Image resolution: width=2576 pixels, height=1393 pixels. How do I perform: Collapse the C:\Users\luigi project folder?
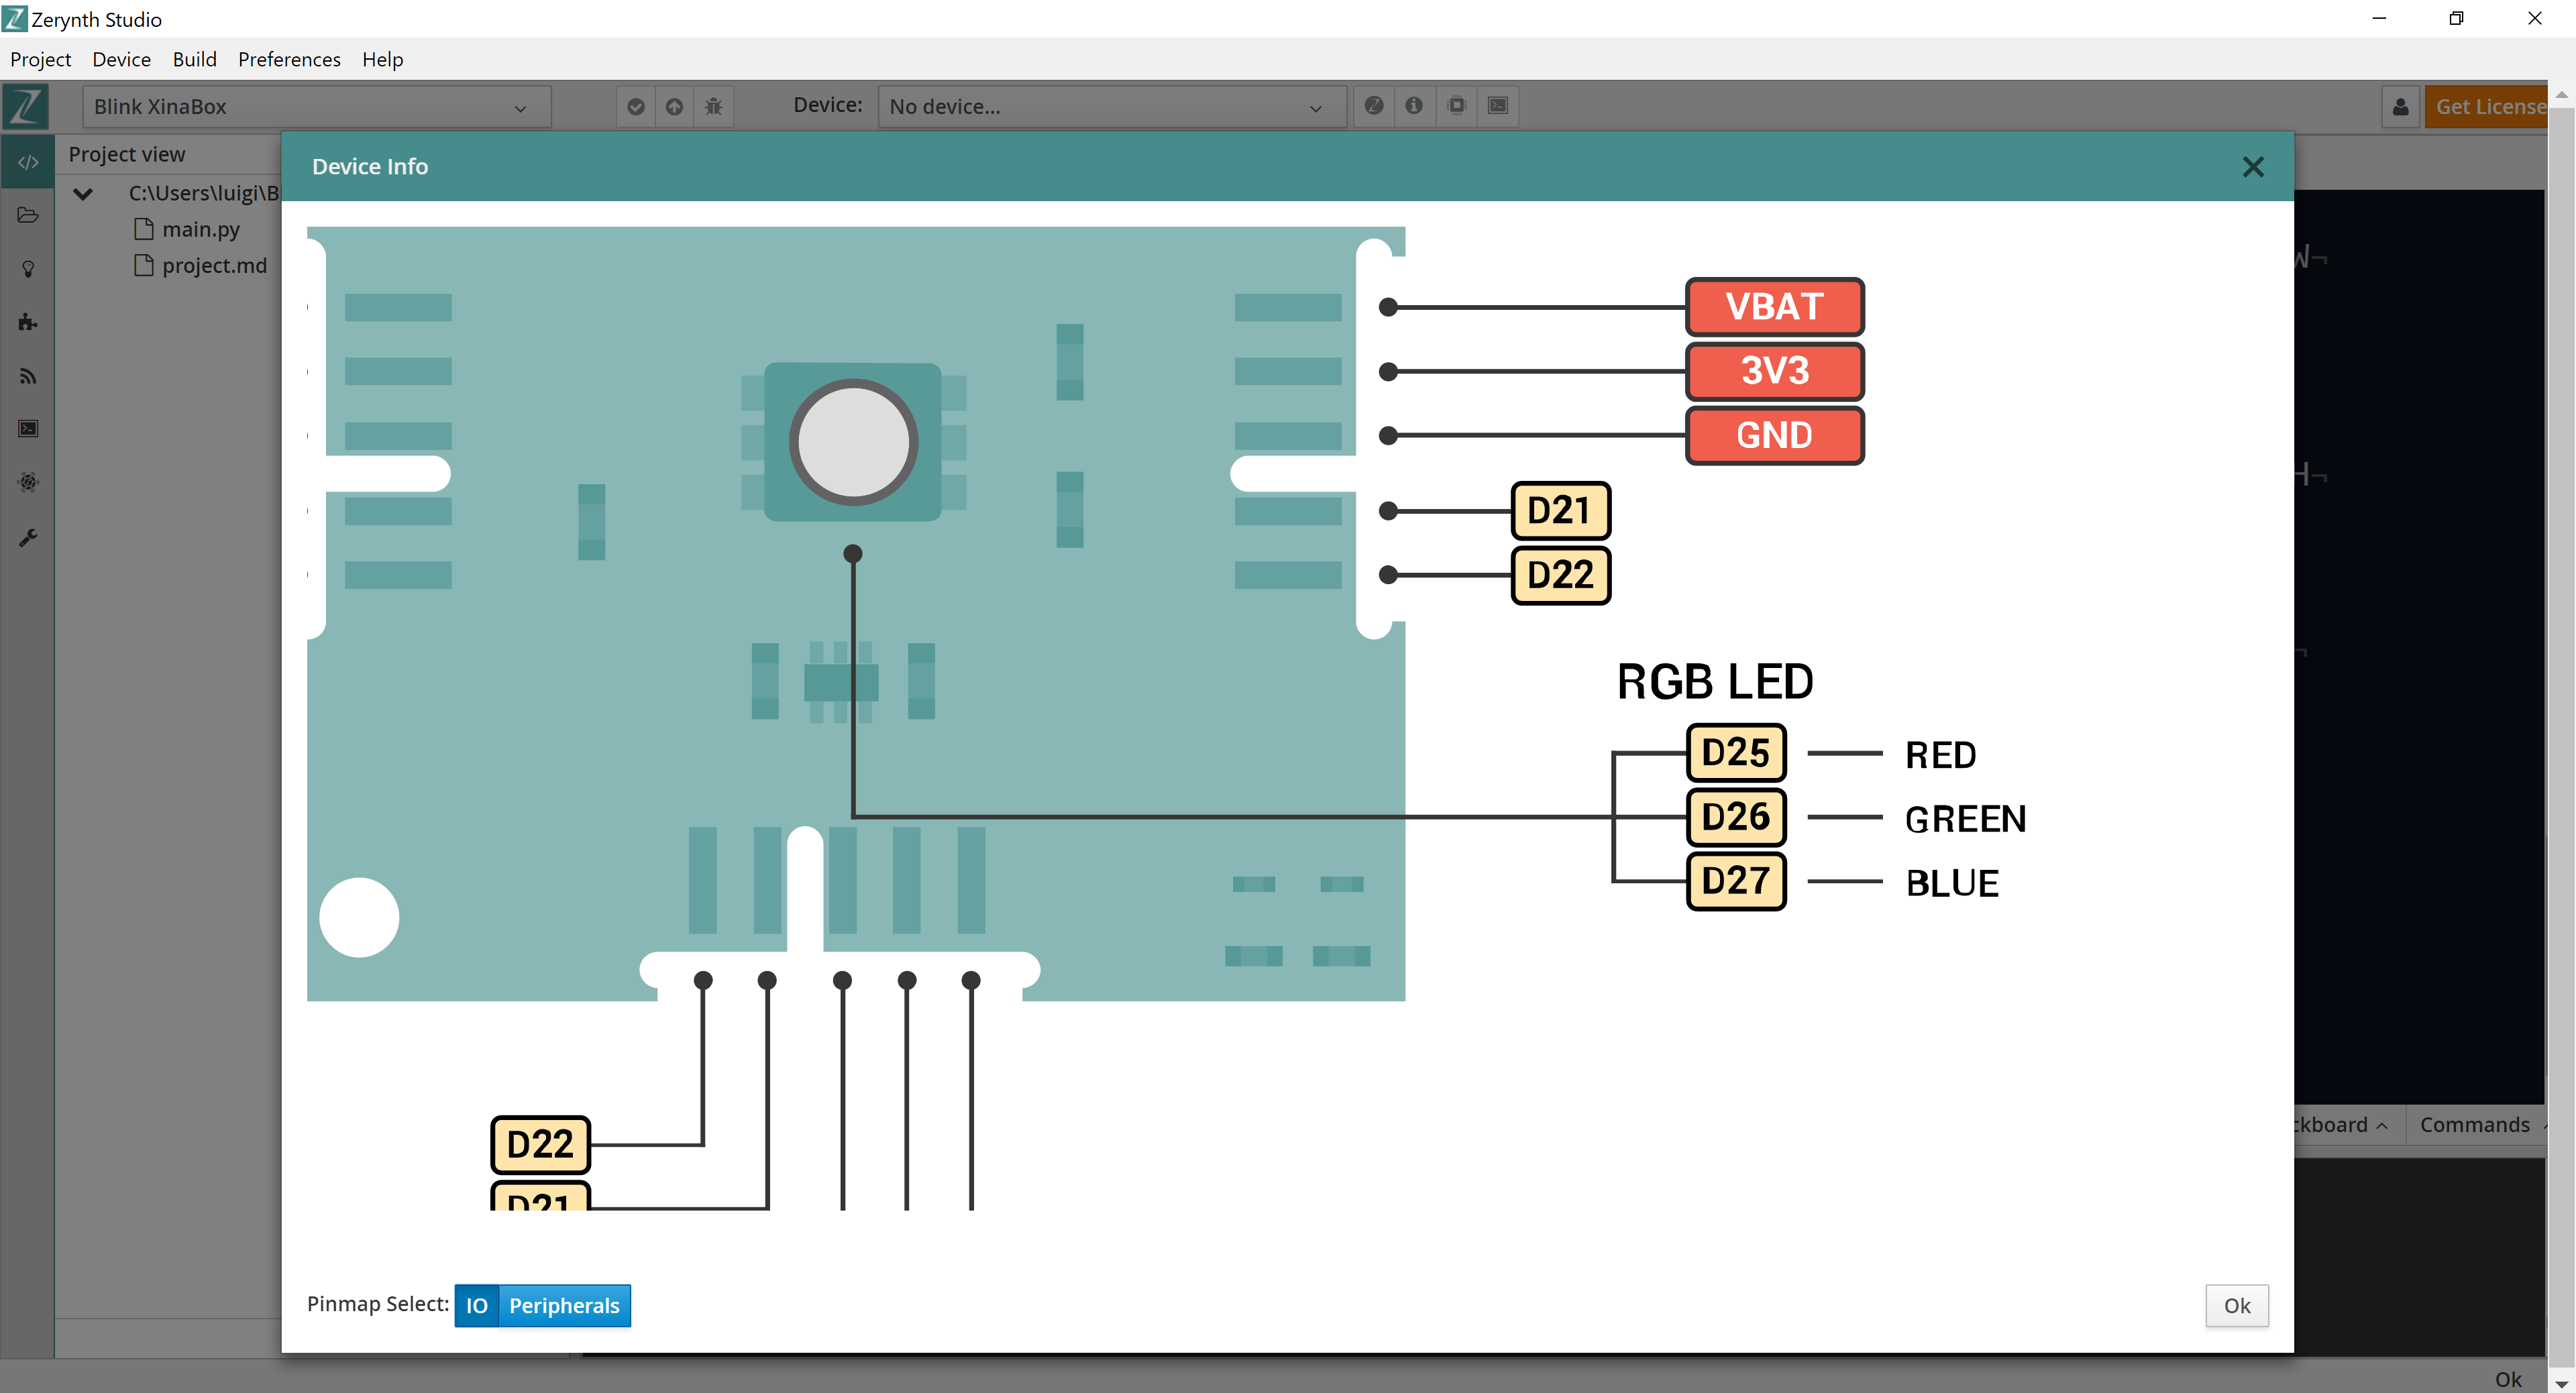tap(84, 193)
